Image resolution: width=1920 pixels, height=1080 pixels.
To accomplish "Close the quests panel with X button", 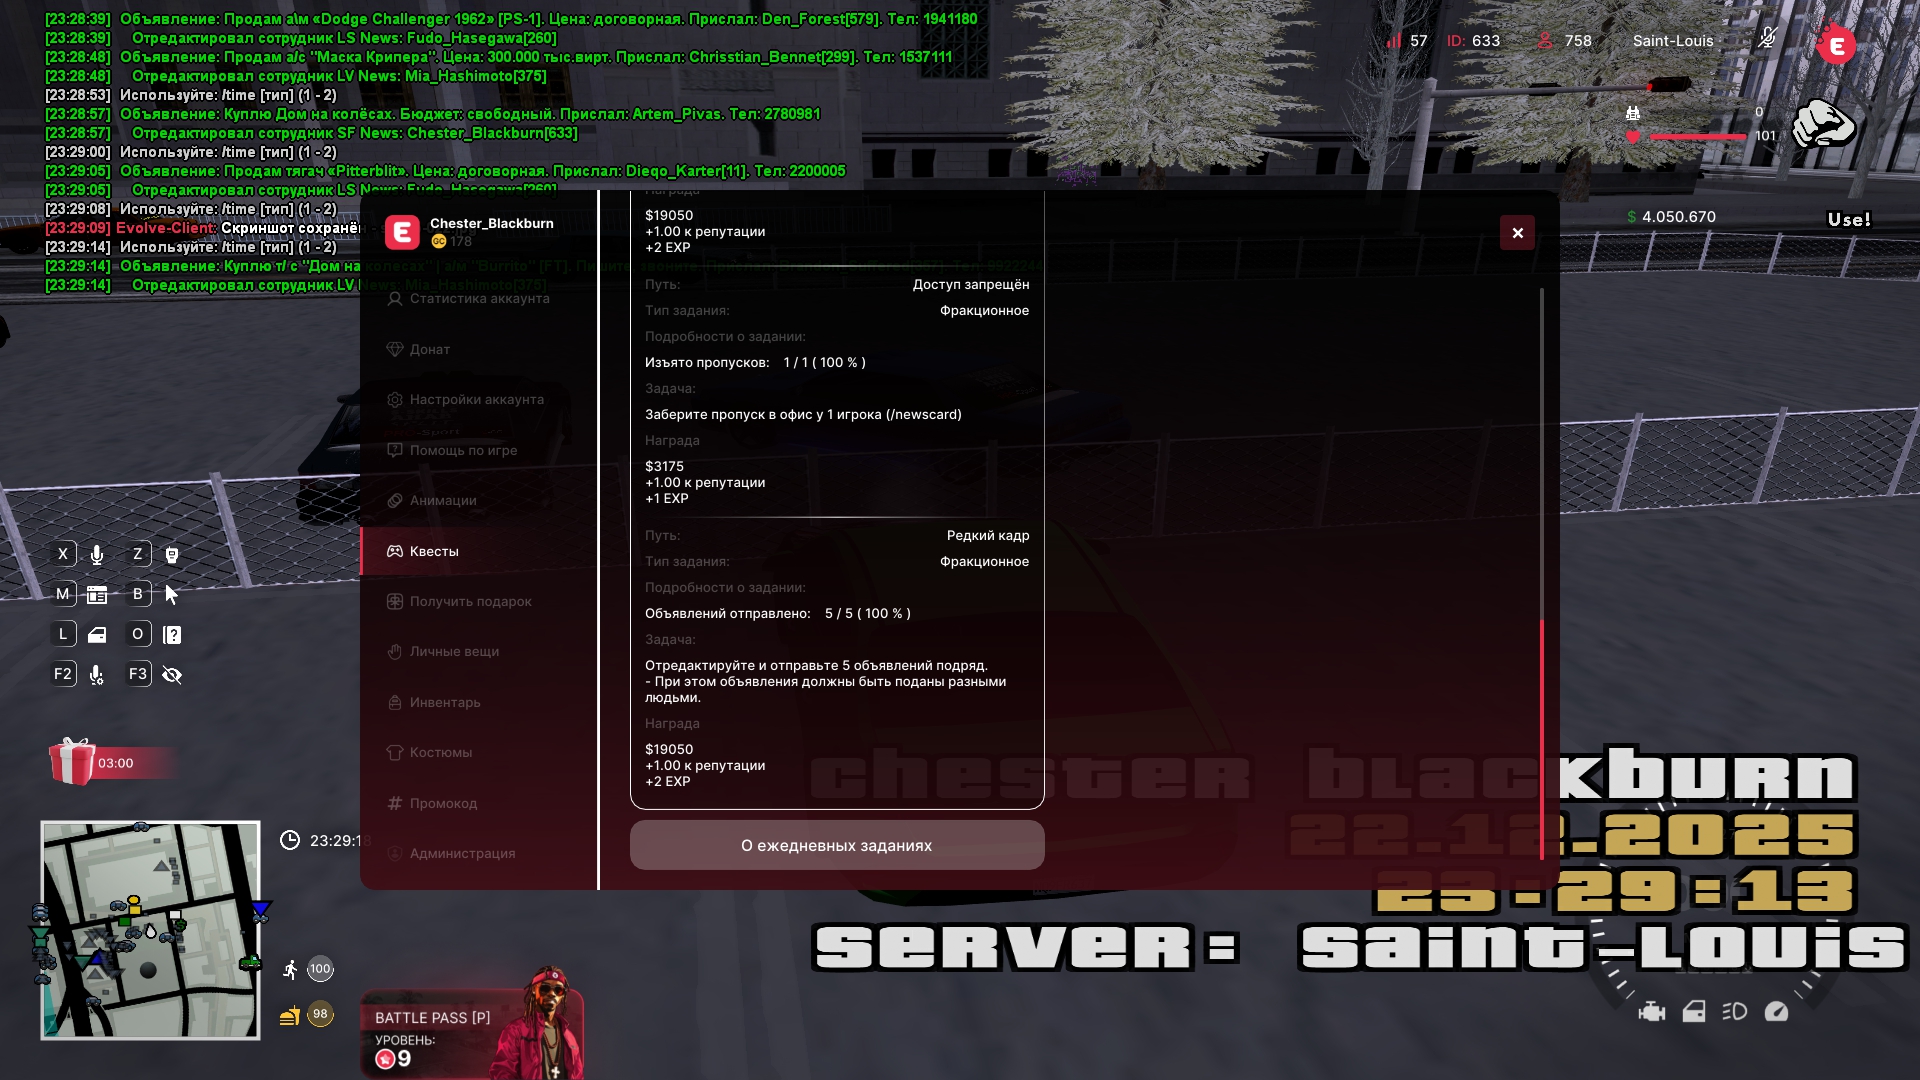I will pos(1517,233).
